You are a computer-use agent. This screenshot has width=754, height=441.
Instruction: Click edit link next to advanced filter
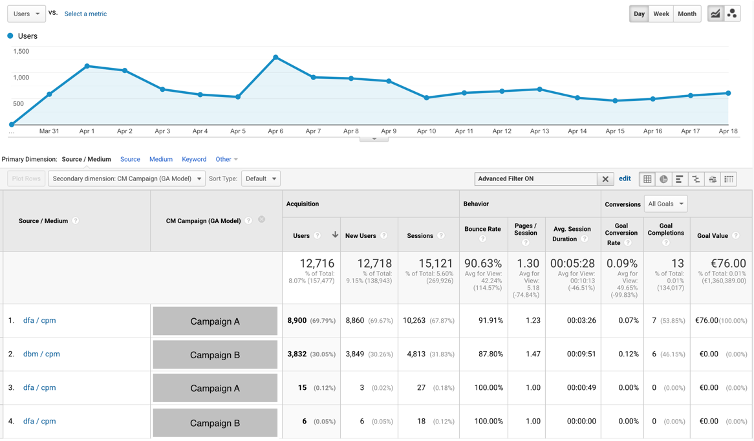pos(625,179)
